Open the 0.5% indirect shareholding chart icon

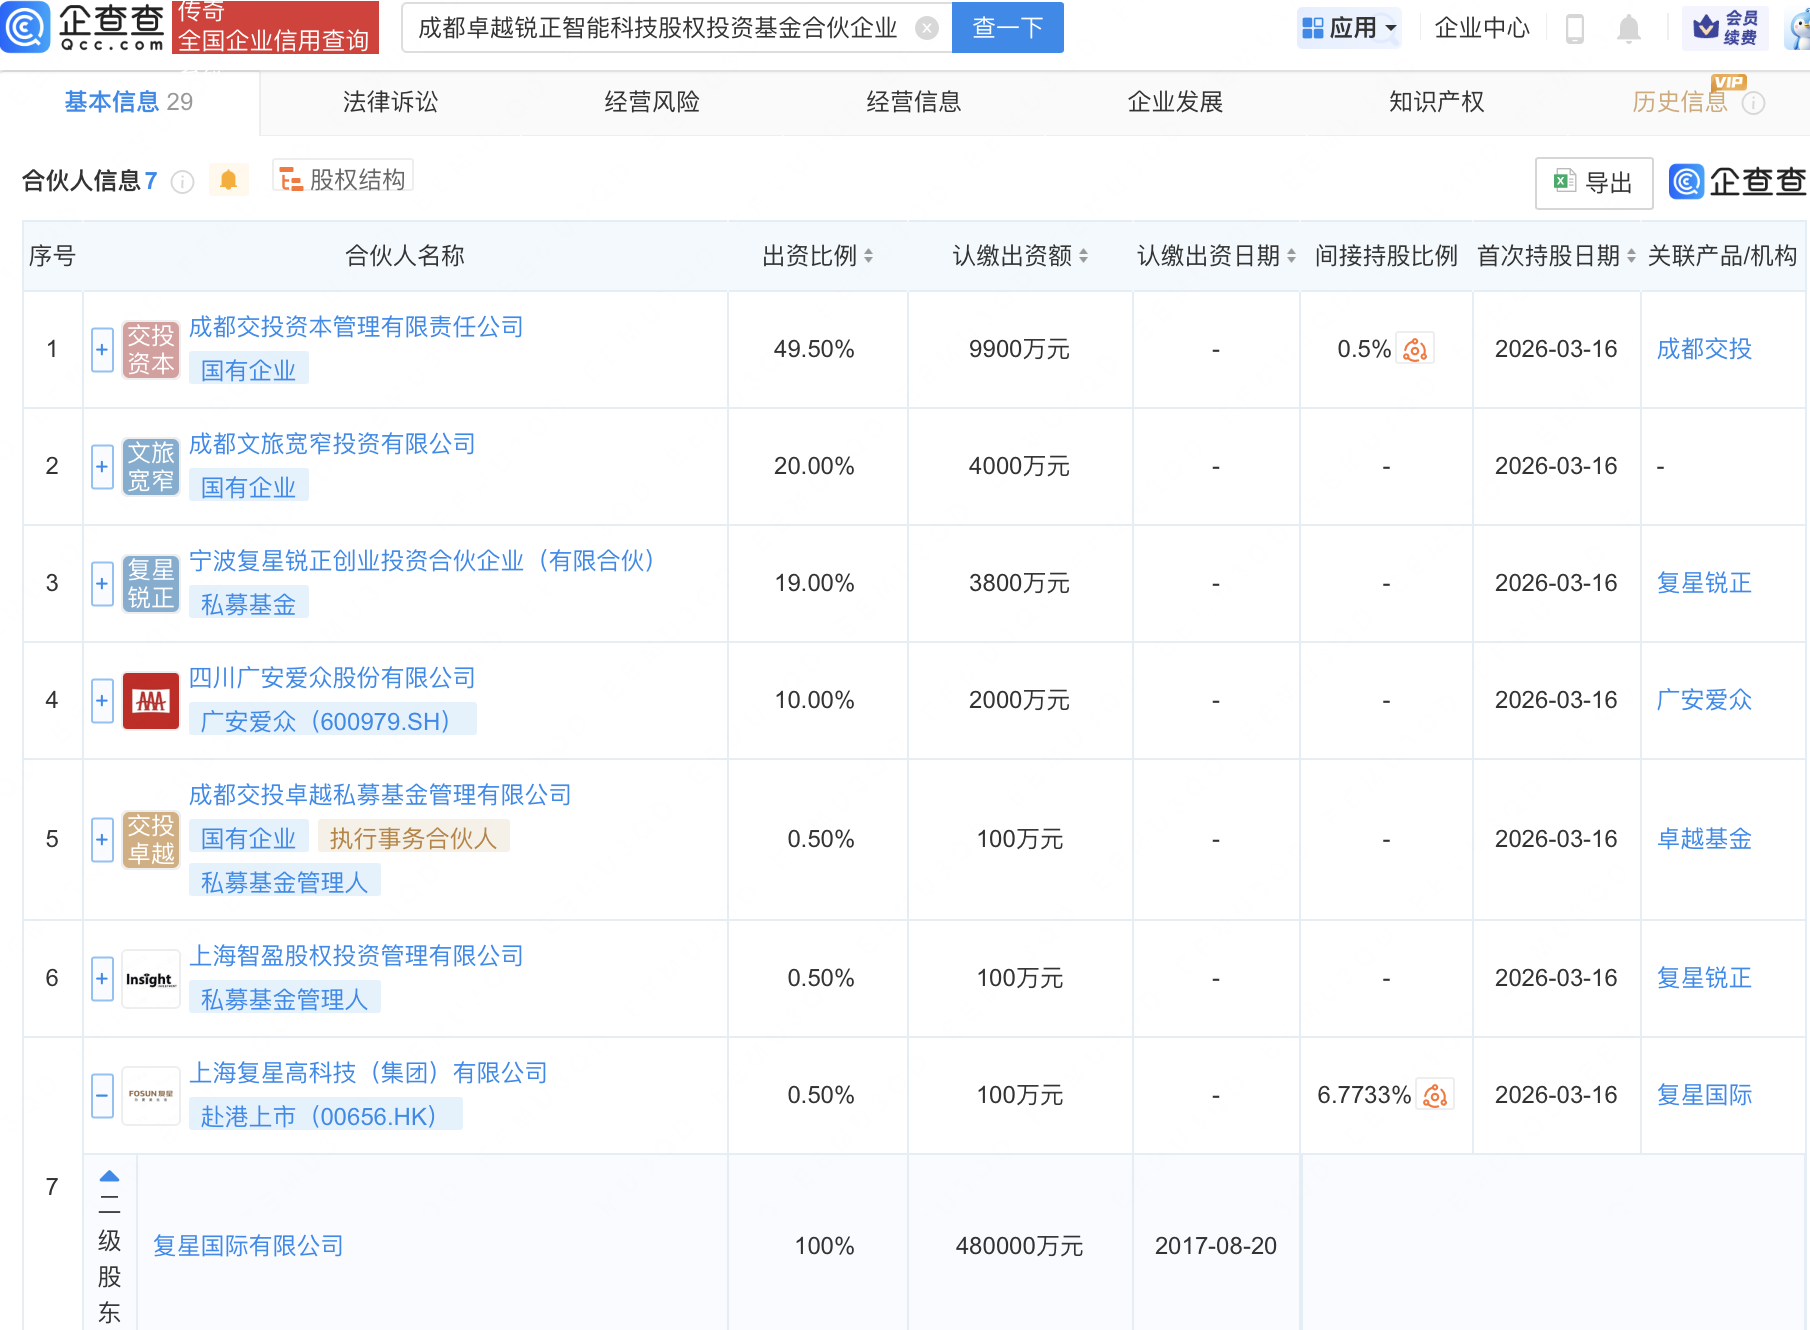pos(1415,349)
